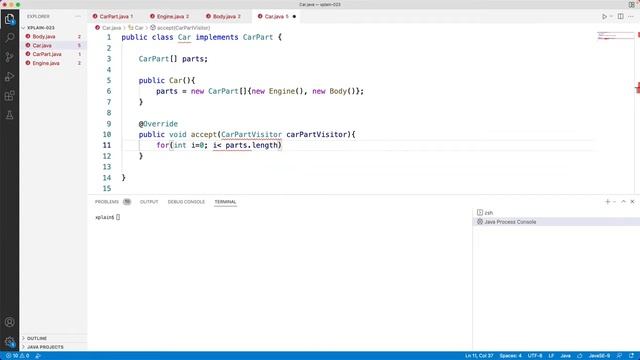Open the Explorer view in activity bar
The height and width of the screenshot is (360, 640).
[9, 19]
